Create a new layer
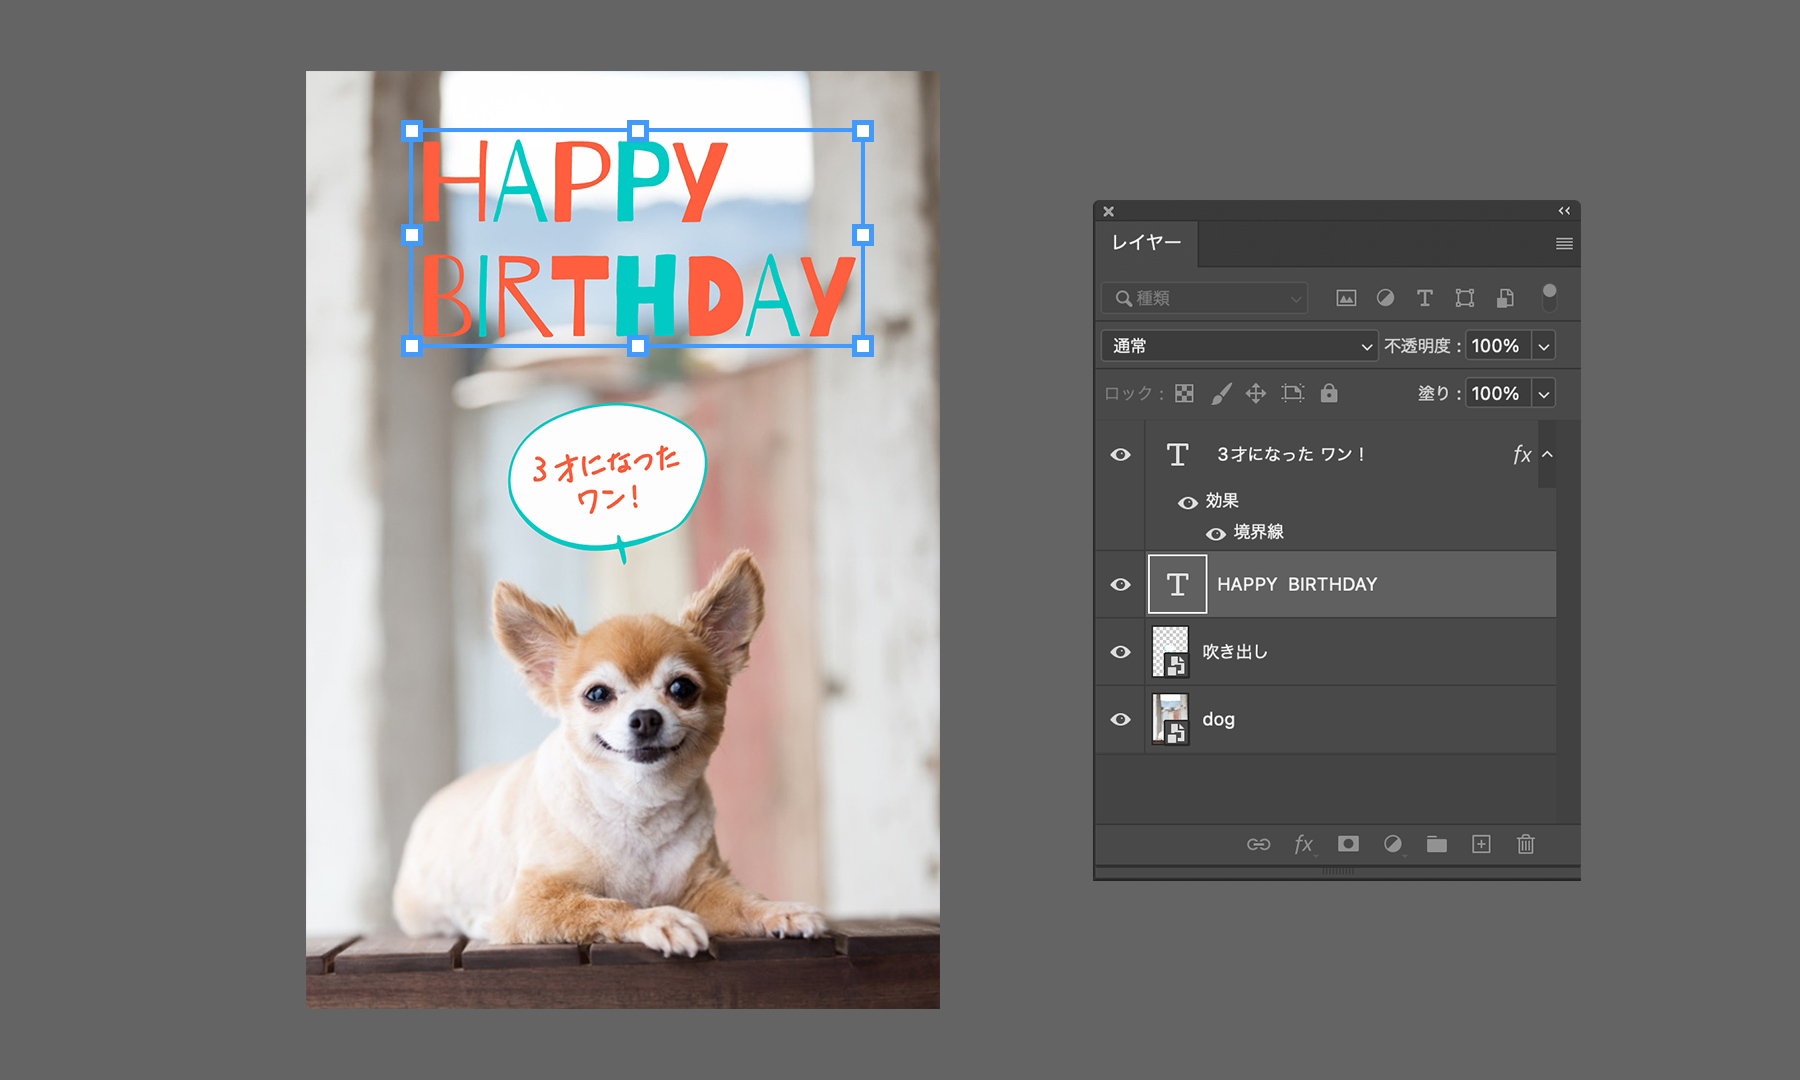This screenshot has height=1080, width=1800. (1481, 844)
